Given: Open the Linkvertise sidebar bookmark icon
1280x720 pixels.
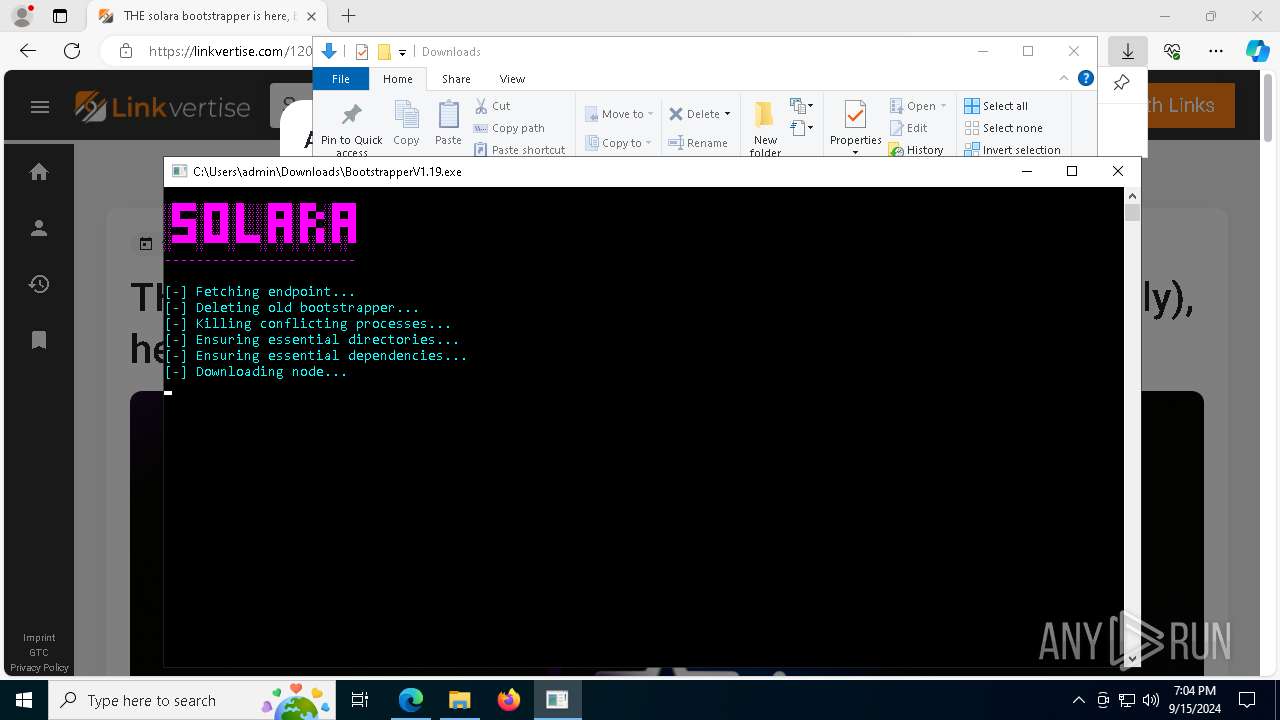Looking at the screenshot, I should 39,340.
